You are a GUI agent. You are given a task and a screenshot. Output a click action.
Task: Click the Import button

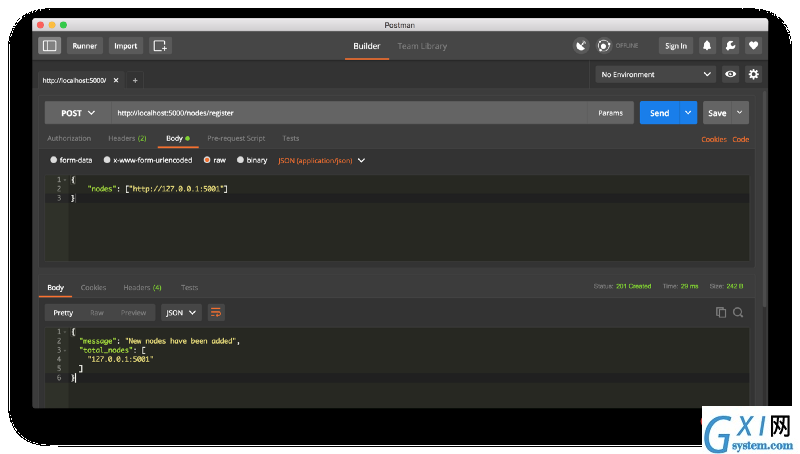pyautogui.click(x=126, y=45)
